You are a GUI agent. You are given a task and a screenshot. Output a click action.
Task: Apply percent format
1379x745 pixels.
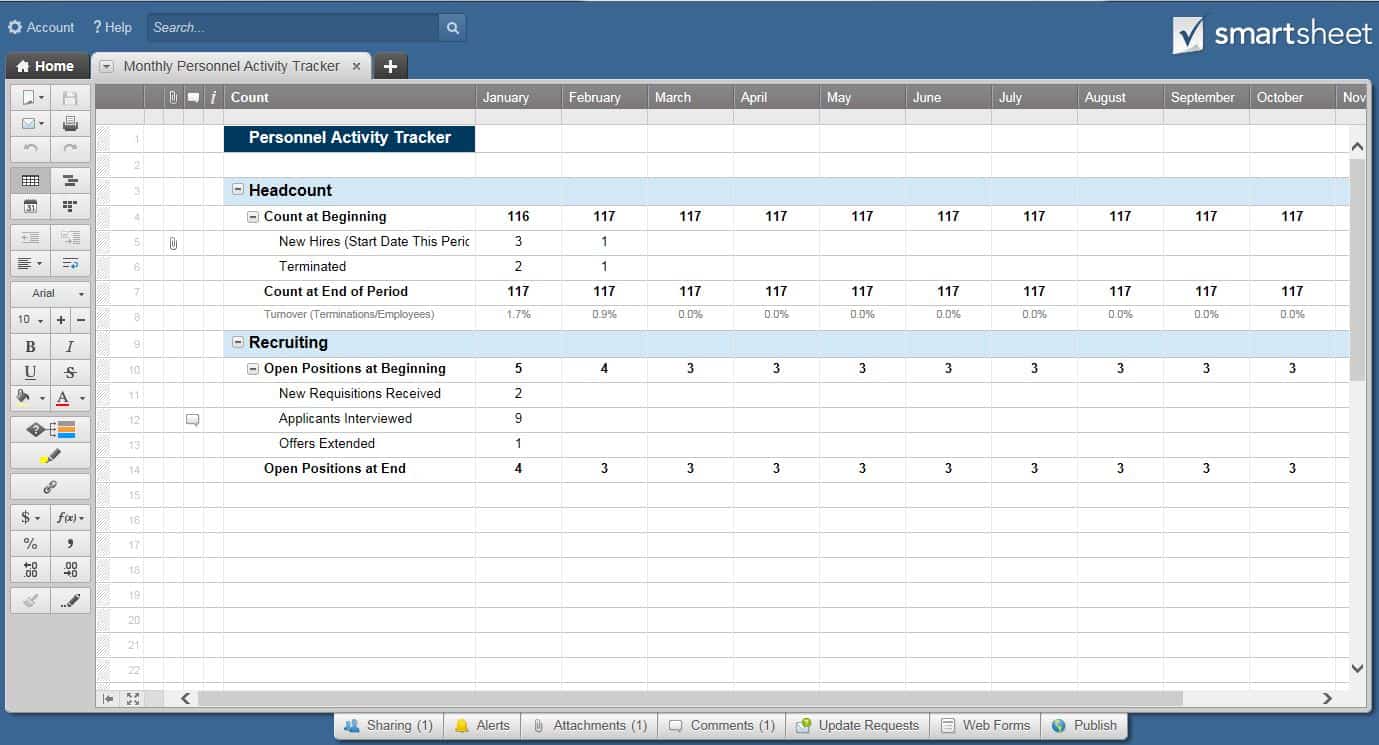point(30,543)
